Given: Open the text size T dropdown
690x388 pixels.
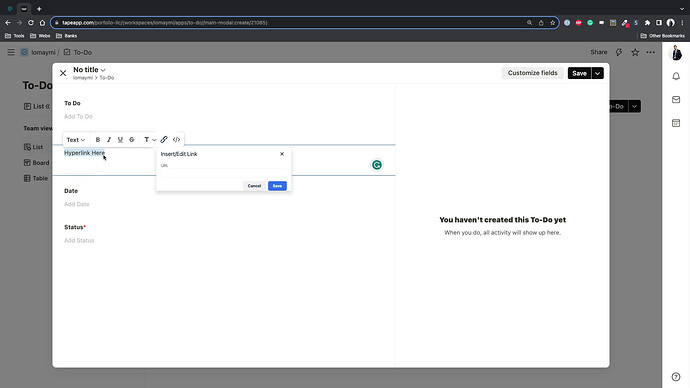Looking at the screenshot, I should point(150,139).
